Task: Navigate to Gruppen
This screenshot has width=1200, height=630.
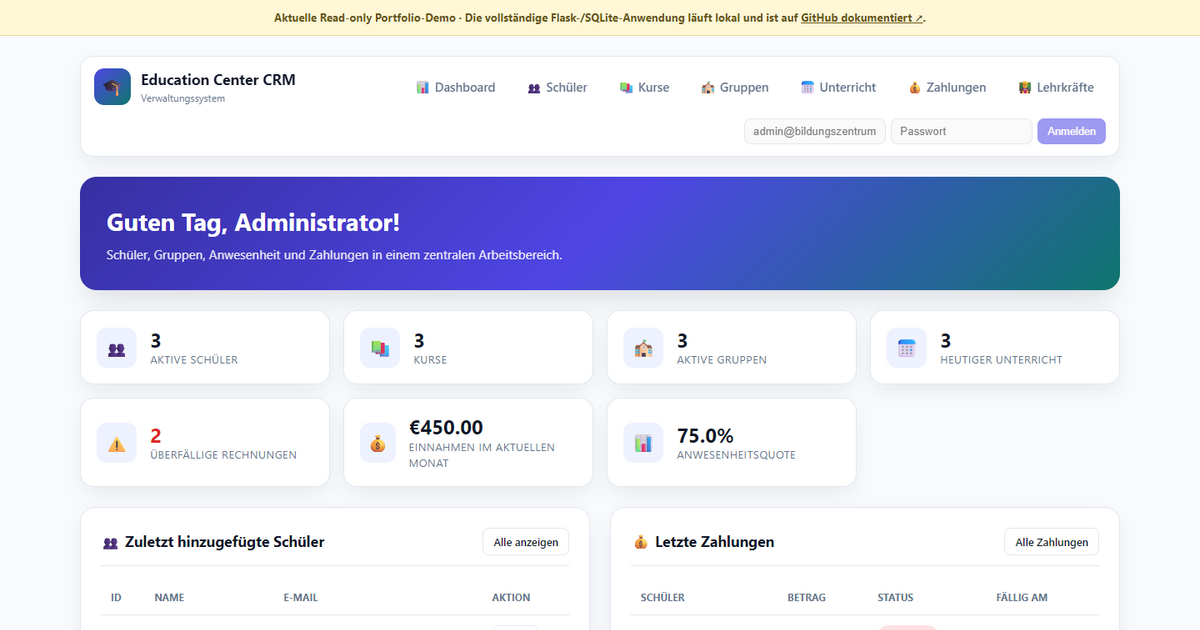Action: (x=735, y=88)
